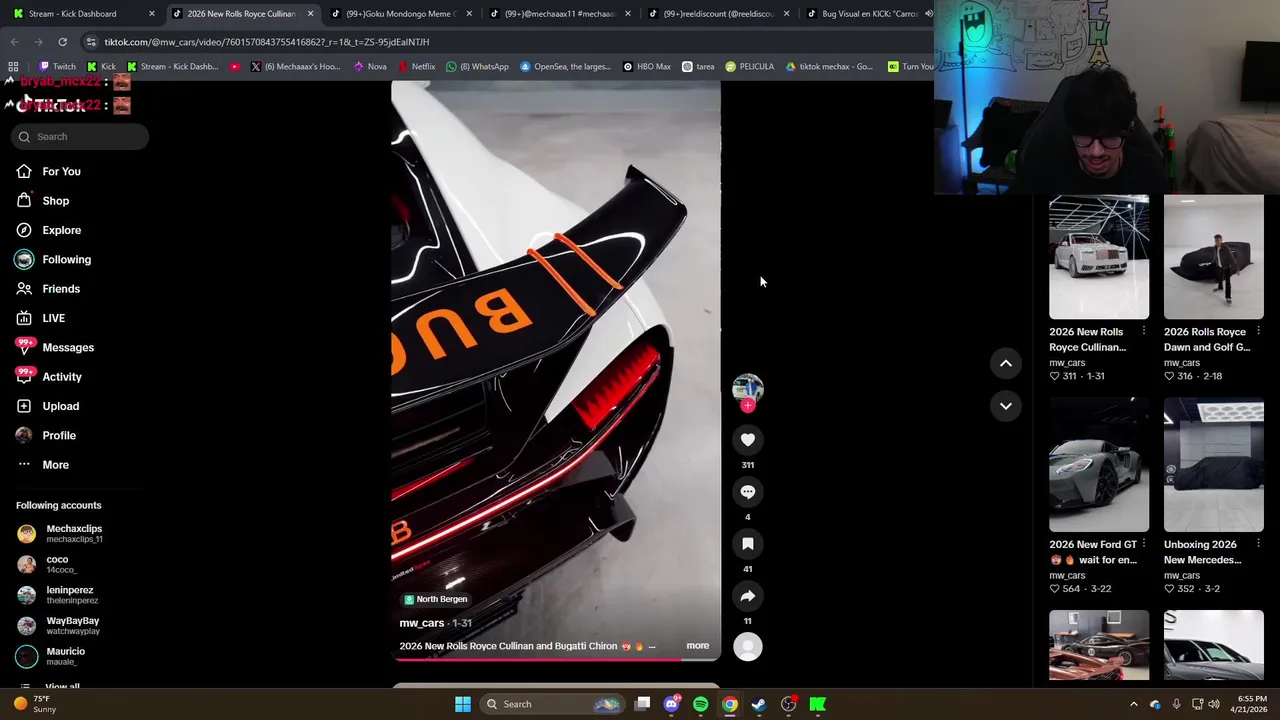
Task: Bookmark the video using the save icon
Action: (x=747, y=544)
